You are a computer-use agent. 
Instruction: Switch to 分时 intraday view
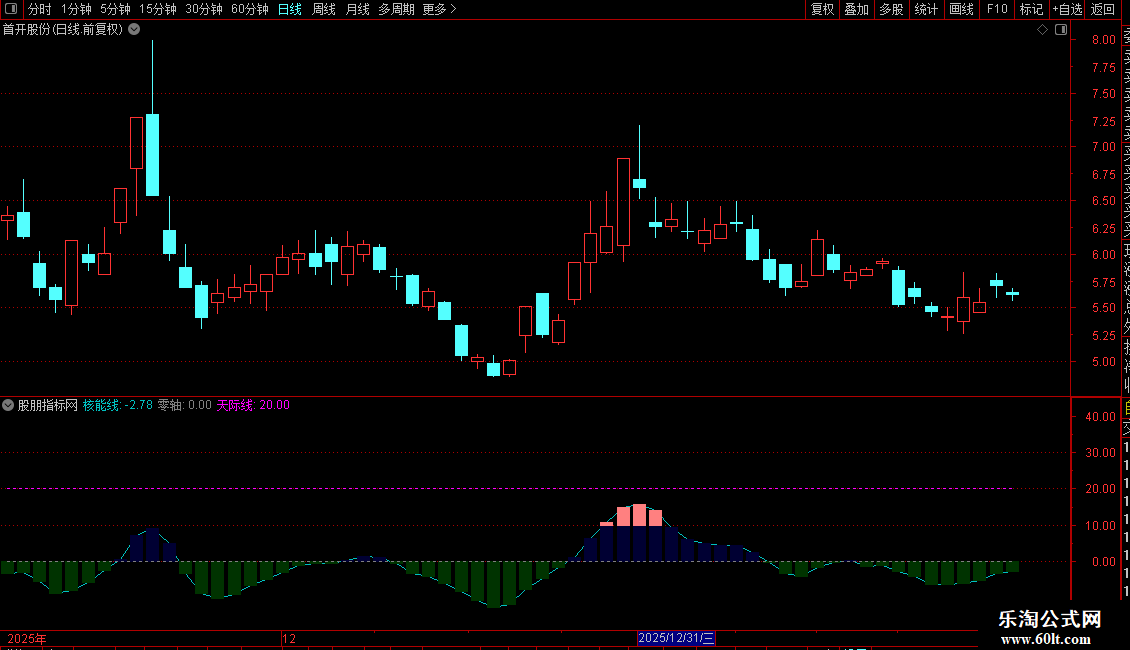tap(40, 9)
